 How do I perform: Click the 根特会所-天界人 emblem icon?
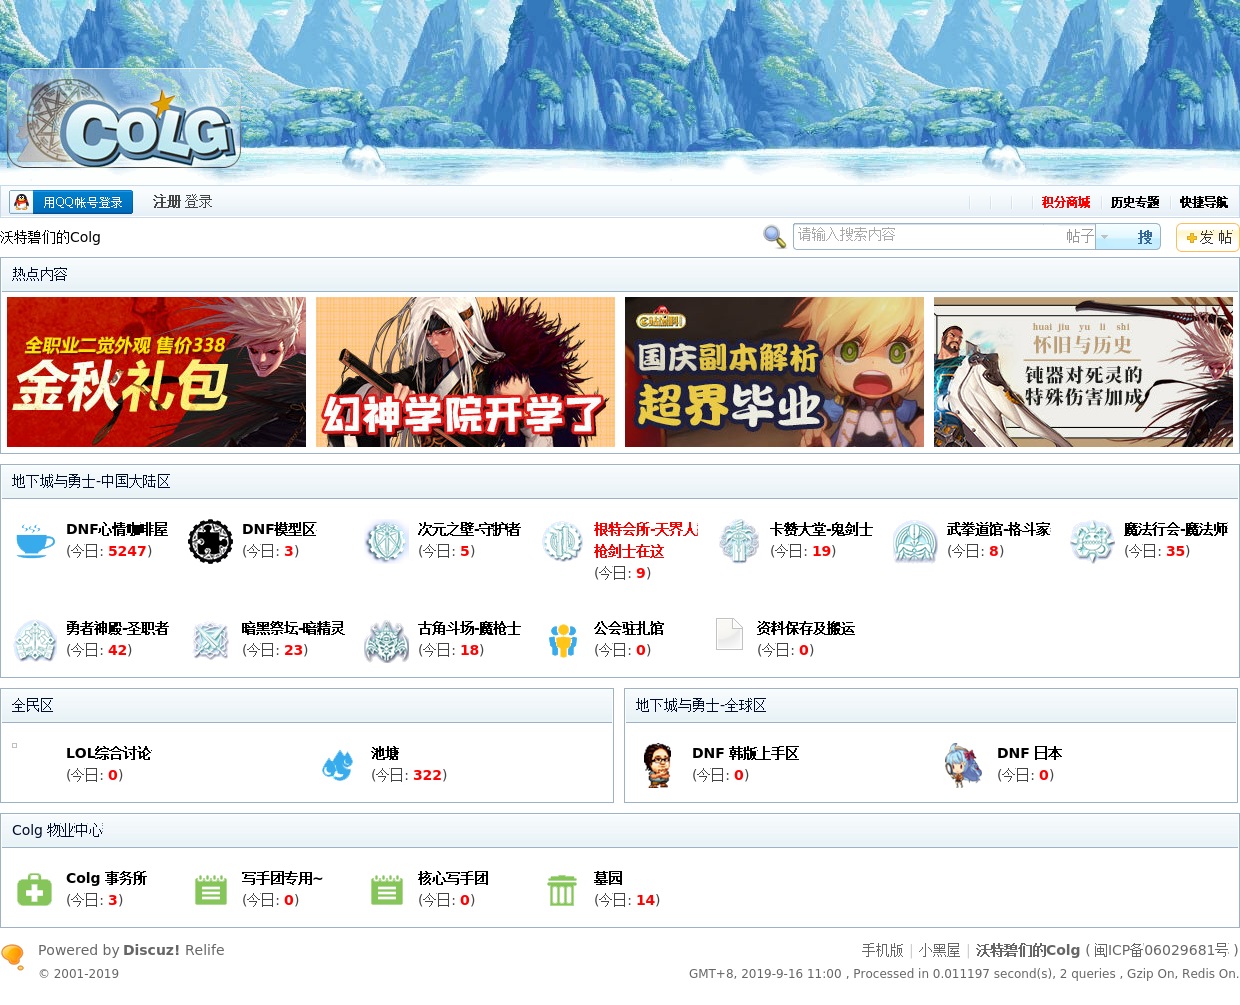point(562,541)
